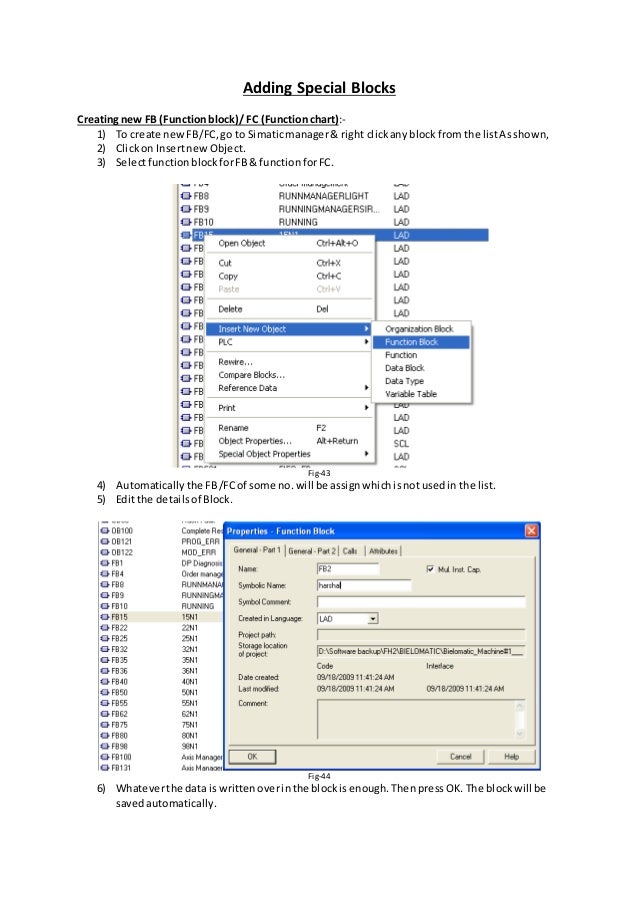Click MOD_ERR symbolic name in block list

(x=199, y=552)
